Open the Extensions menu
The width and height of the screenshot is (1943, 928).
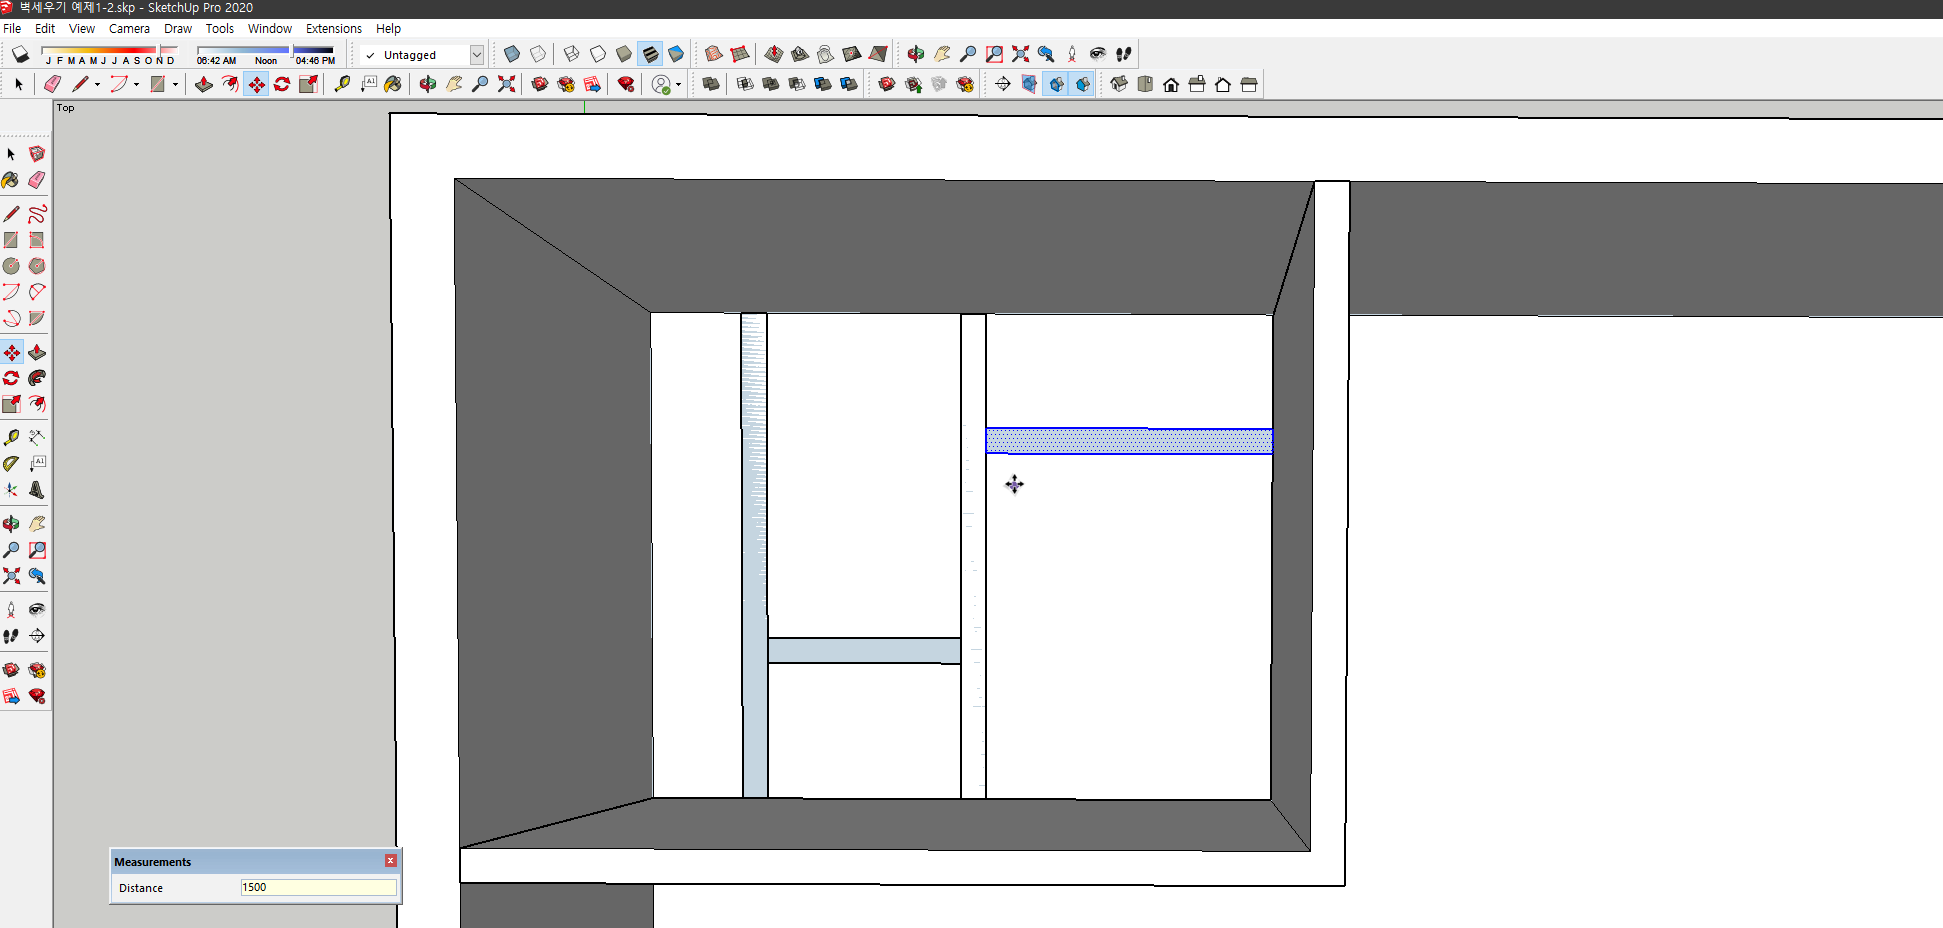[334, 28]
